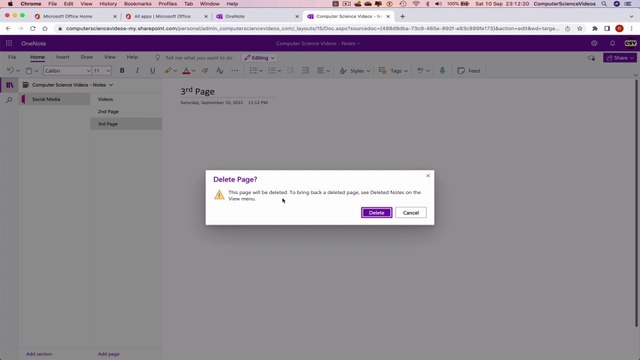Click the Bullets list icon
This screenshot has width=640, height=360.
(x=253, y=71)
